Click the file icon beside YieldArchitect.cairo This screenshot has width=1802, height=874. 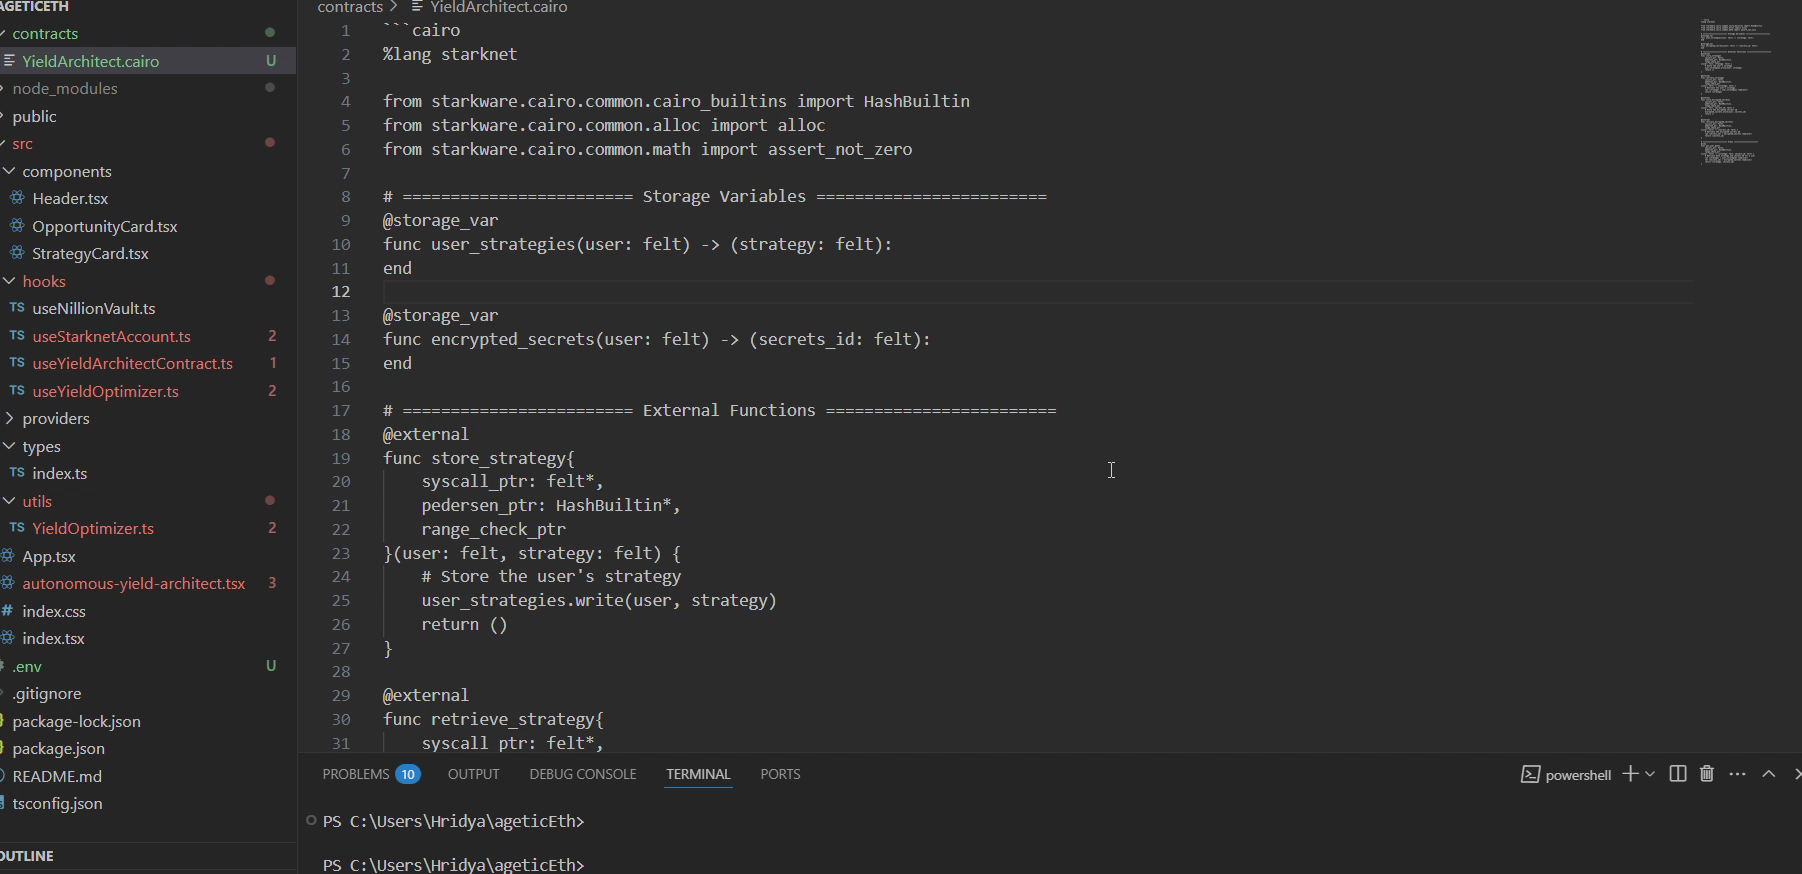pyautogui.click(x=9, y=61)
